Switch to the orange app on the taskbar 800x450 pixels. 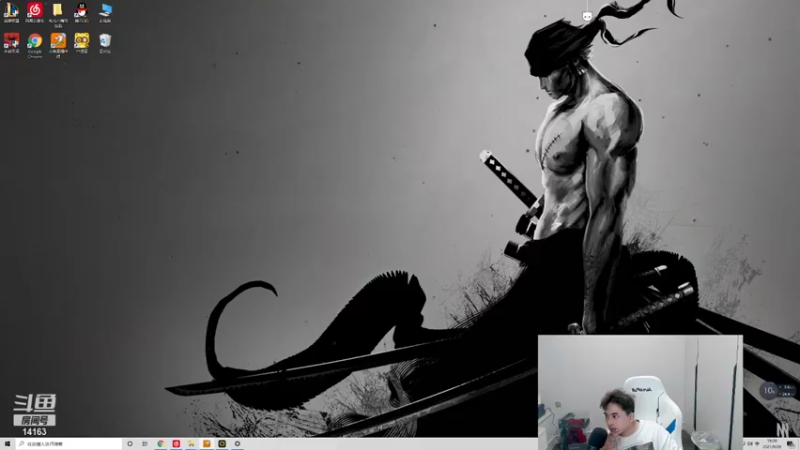(207, 444)
